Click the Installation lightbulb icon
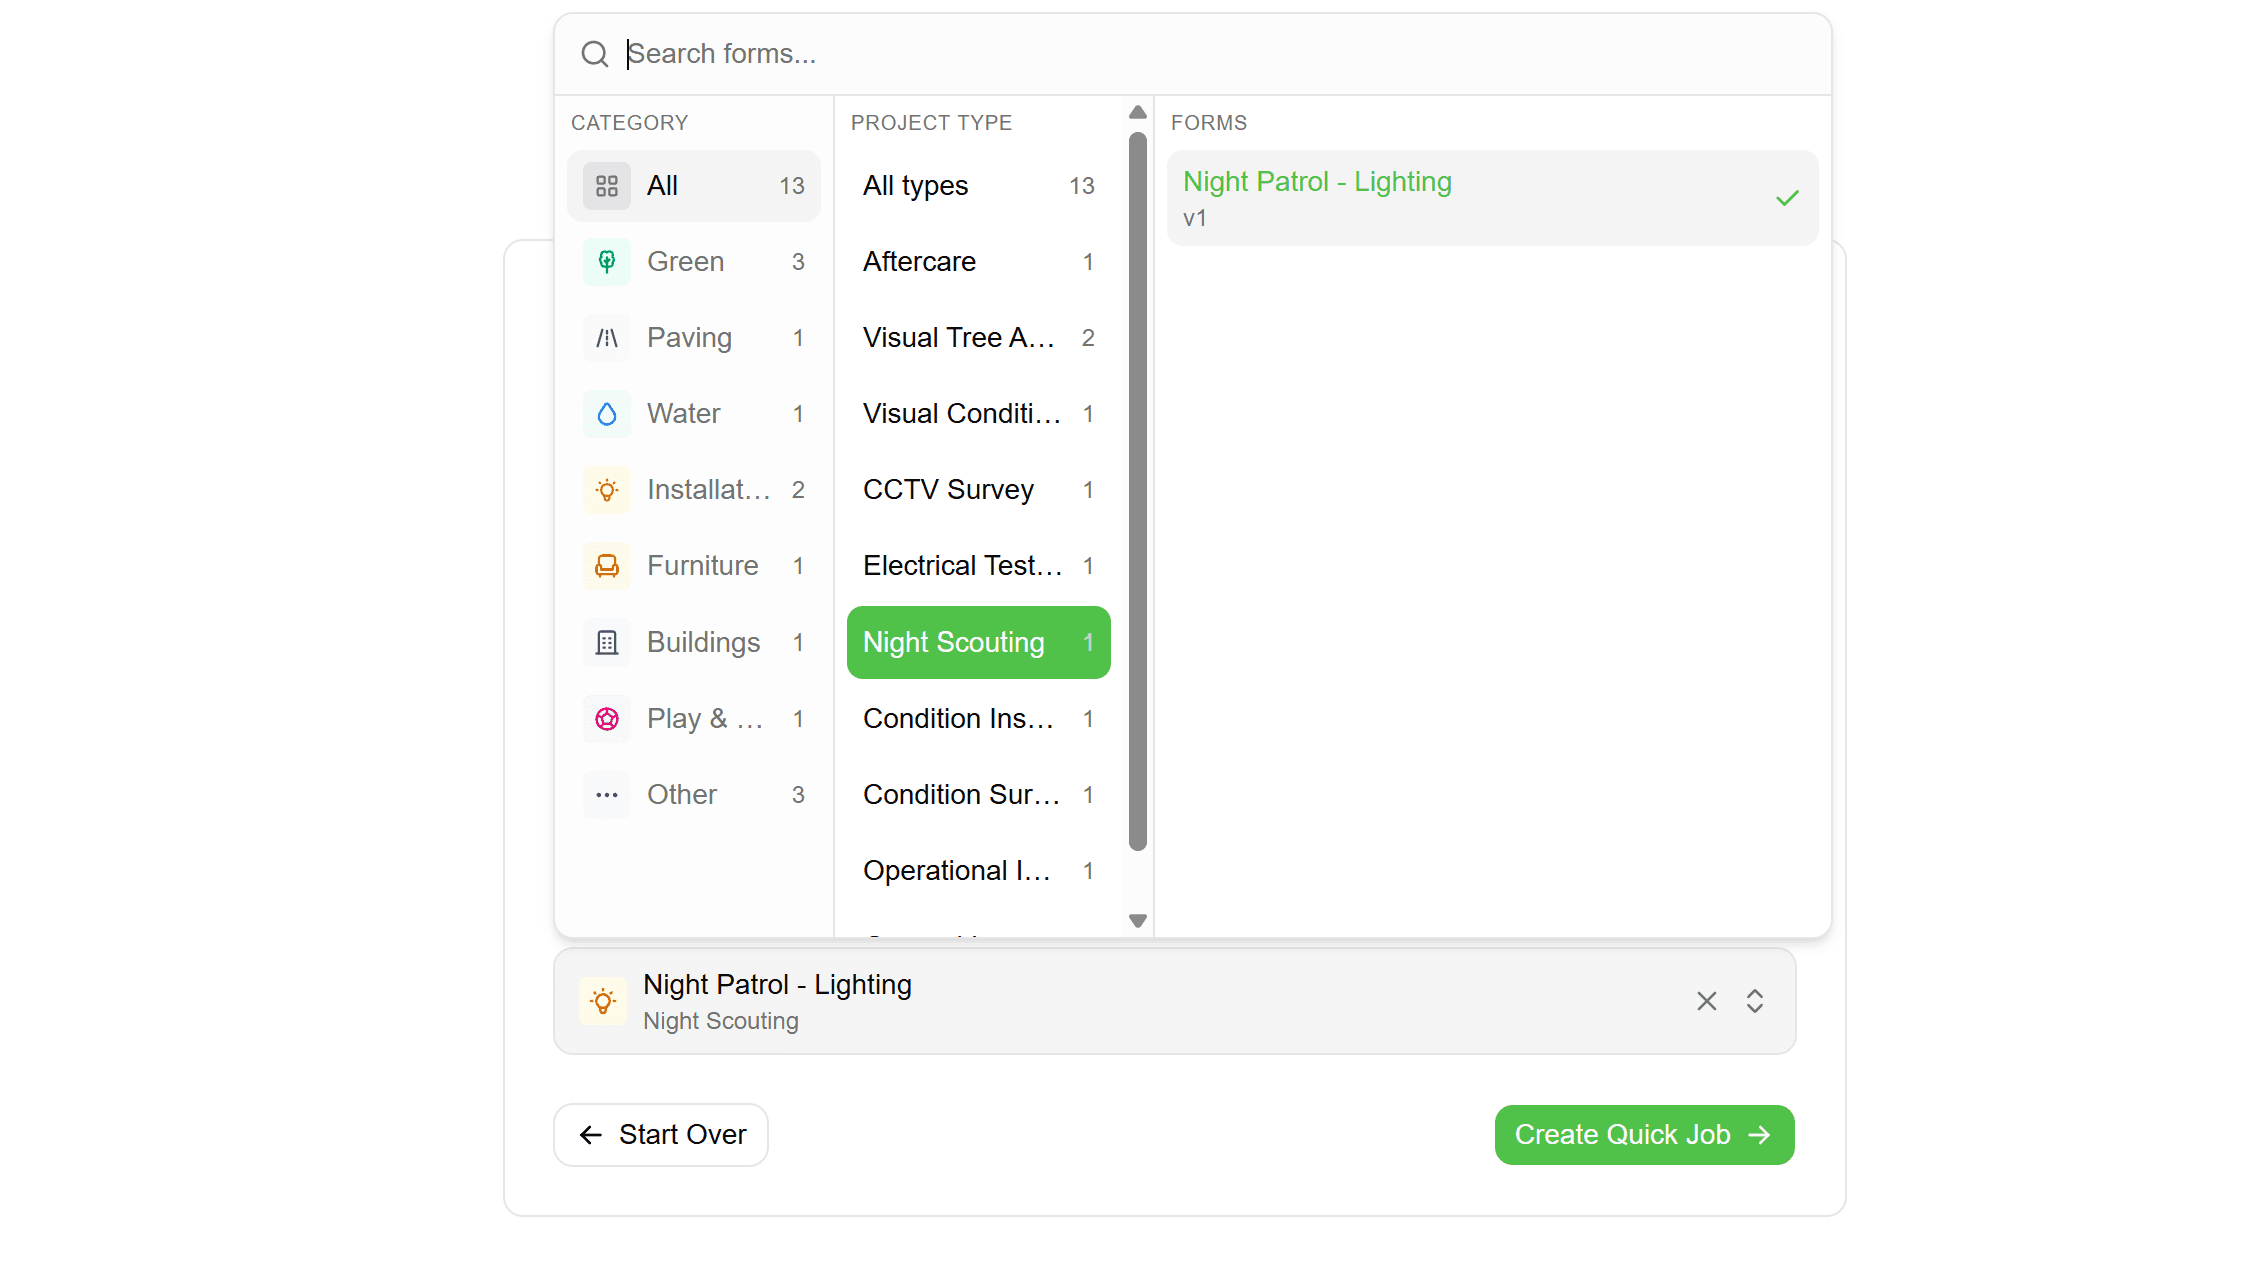The image size is (2246, 1270). coord(607,489)
